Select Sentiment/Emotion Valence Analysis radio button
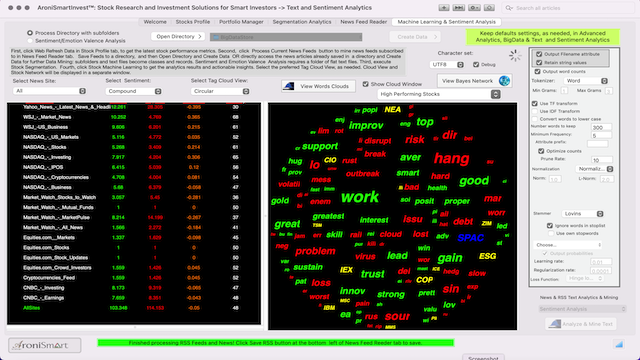Screen dimensions: 640x360 pyautogui.click(x=30, y=41)
